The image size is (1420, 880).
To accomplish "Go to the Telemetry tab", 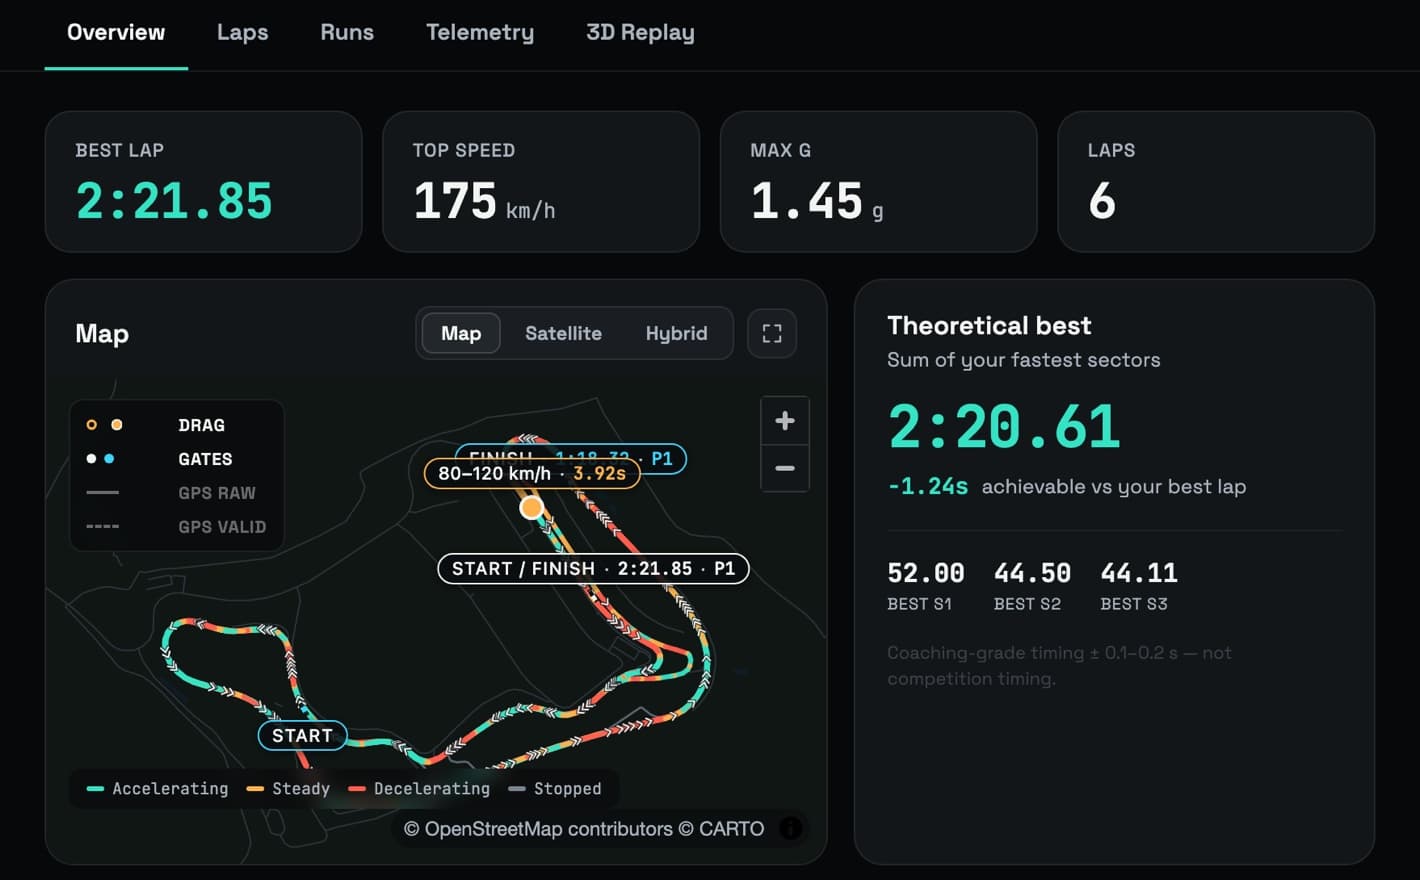I will (480, 33).
